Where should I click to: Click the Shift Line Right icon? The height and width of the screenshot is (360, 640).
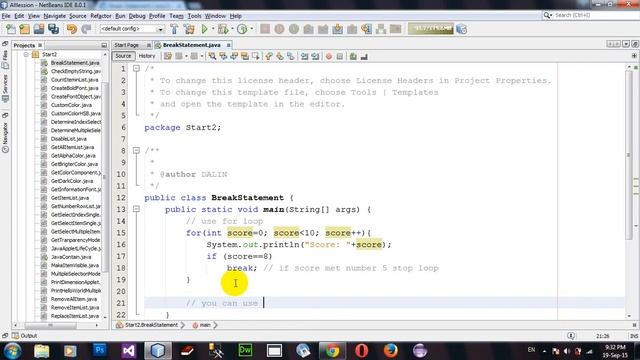click(315, 56)
